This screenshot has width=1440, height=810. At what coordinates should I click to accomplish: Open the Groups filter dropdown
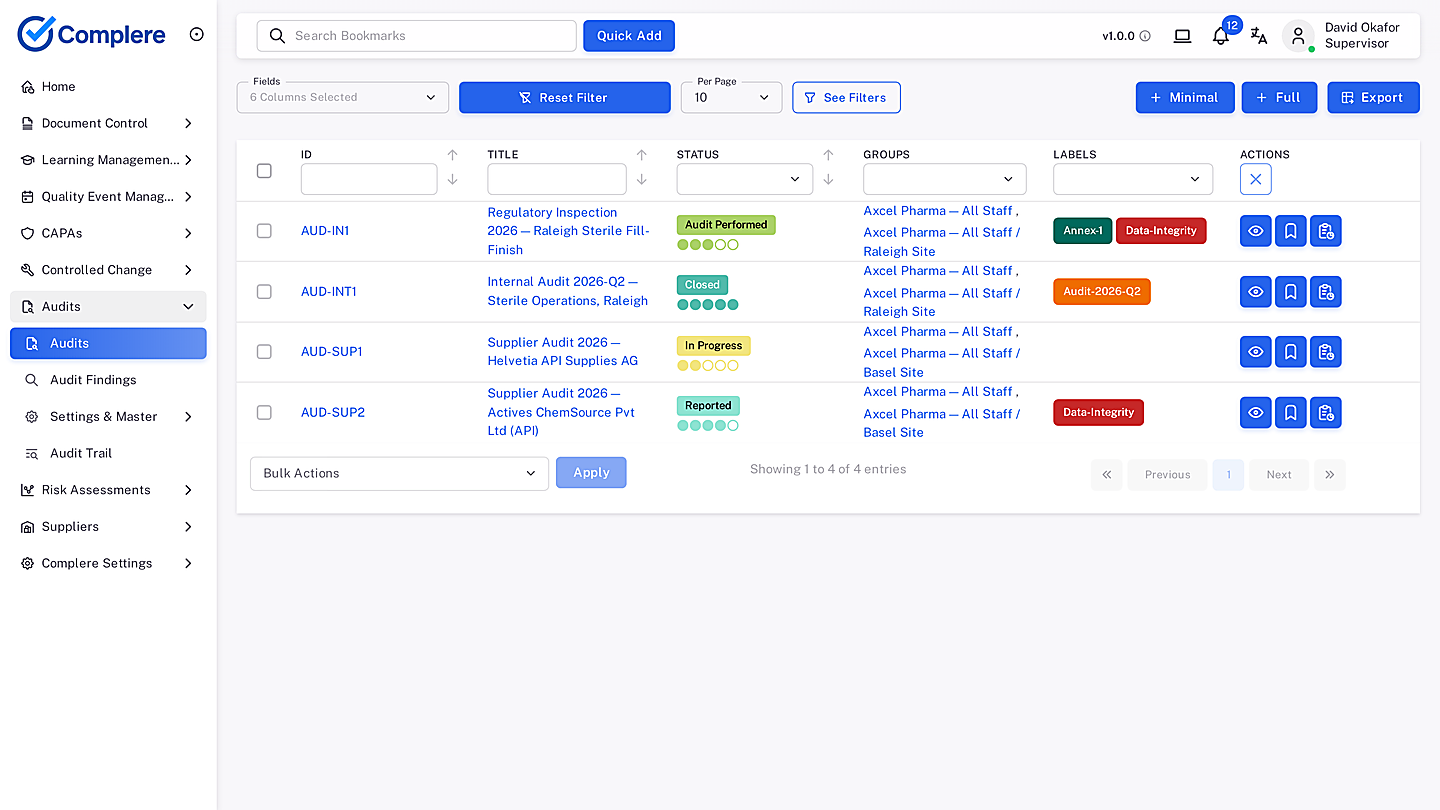pos(944,179)
